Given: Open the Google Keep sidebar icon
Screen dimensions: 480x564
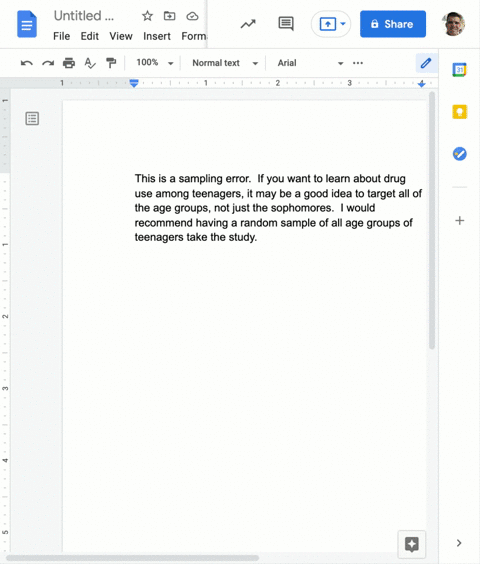Looking at the screenshot, I should tap(459, 112).
